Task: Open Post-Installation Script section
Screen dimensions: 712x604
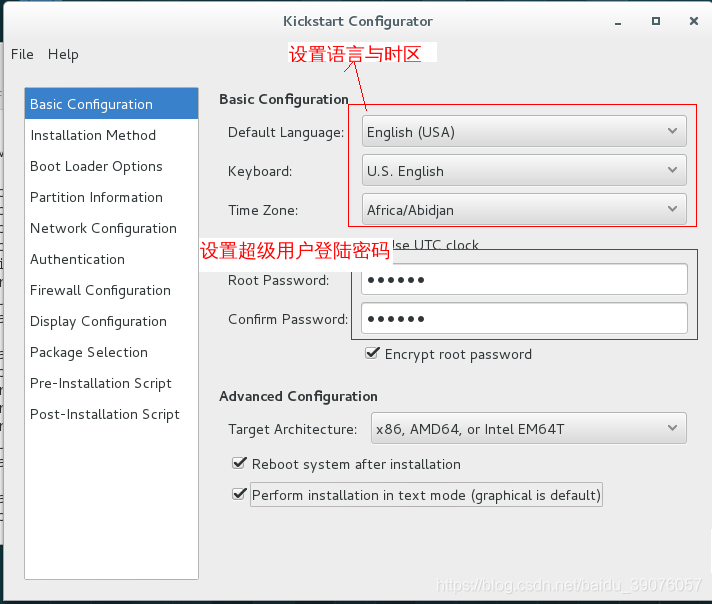Action: point(111,414)
